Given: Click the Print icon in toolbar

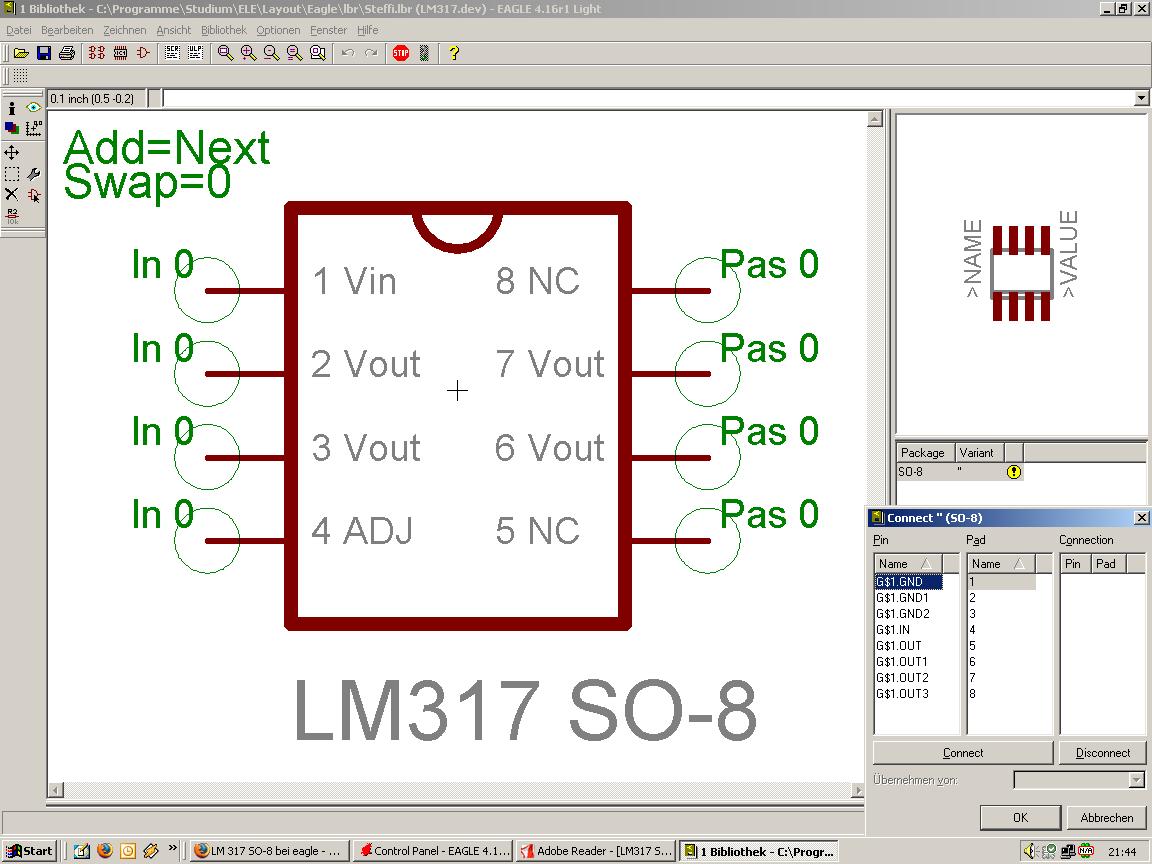Looking at the screenshot, I should click(x=67, y=53).
